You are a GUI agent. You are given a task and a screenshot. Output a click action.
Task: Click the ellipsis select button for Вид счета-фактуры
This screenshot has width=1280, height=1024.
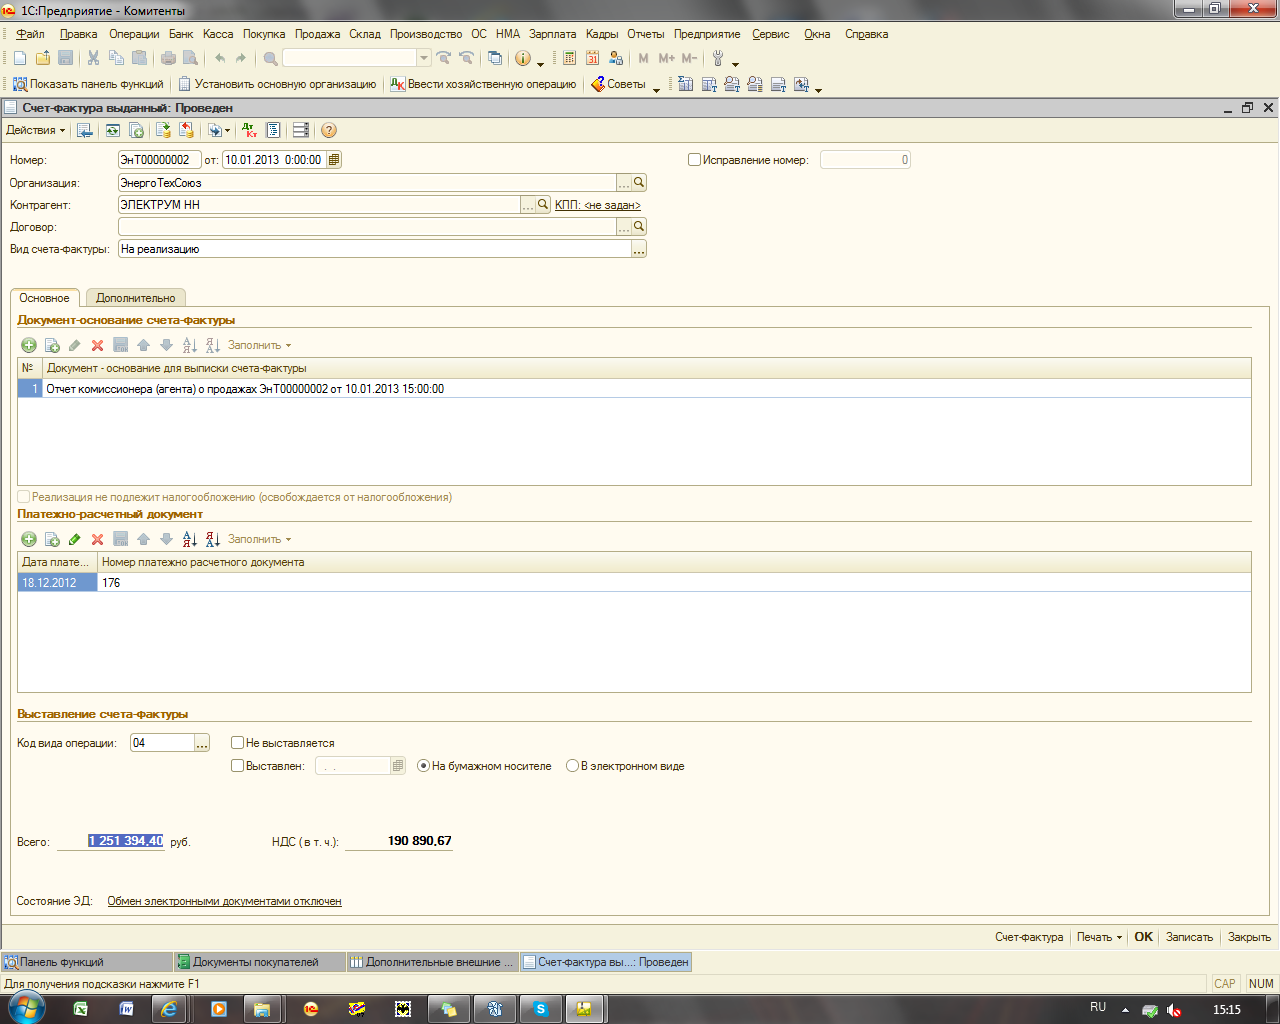point(639,250)
